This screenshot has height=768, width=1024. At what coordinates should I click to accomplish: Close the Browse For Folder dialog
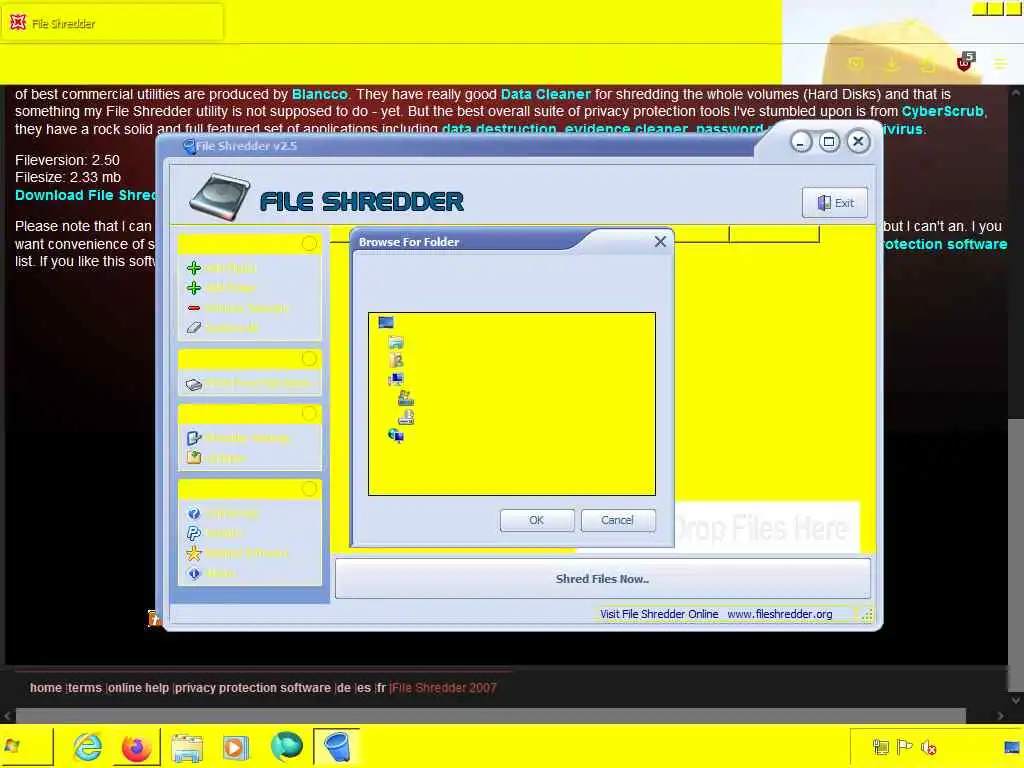[x=660, y=242]
